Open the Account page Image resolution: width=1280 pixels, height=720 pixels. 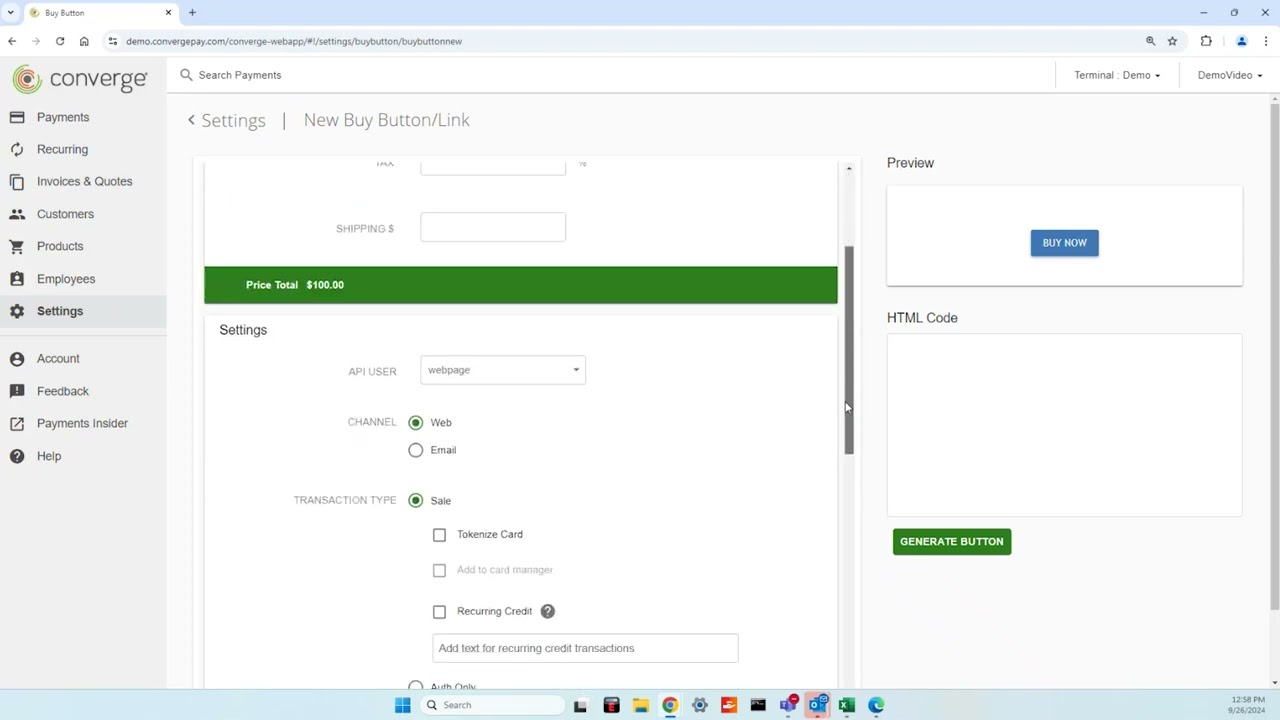tap(58, 358)
